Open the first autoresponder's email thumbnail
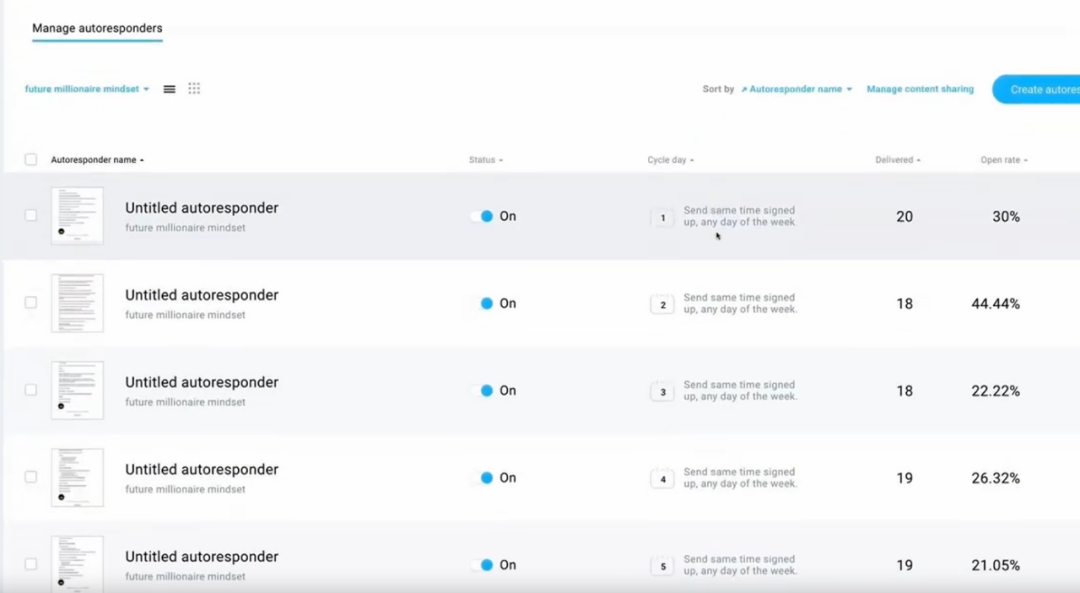 (77, 216)
